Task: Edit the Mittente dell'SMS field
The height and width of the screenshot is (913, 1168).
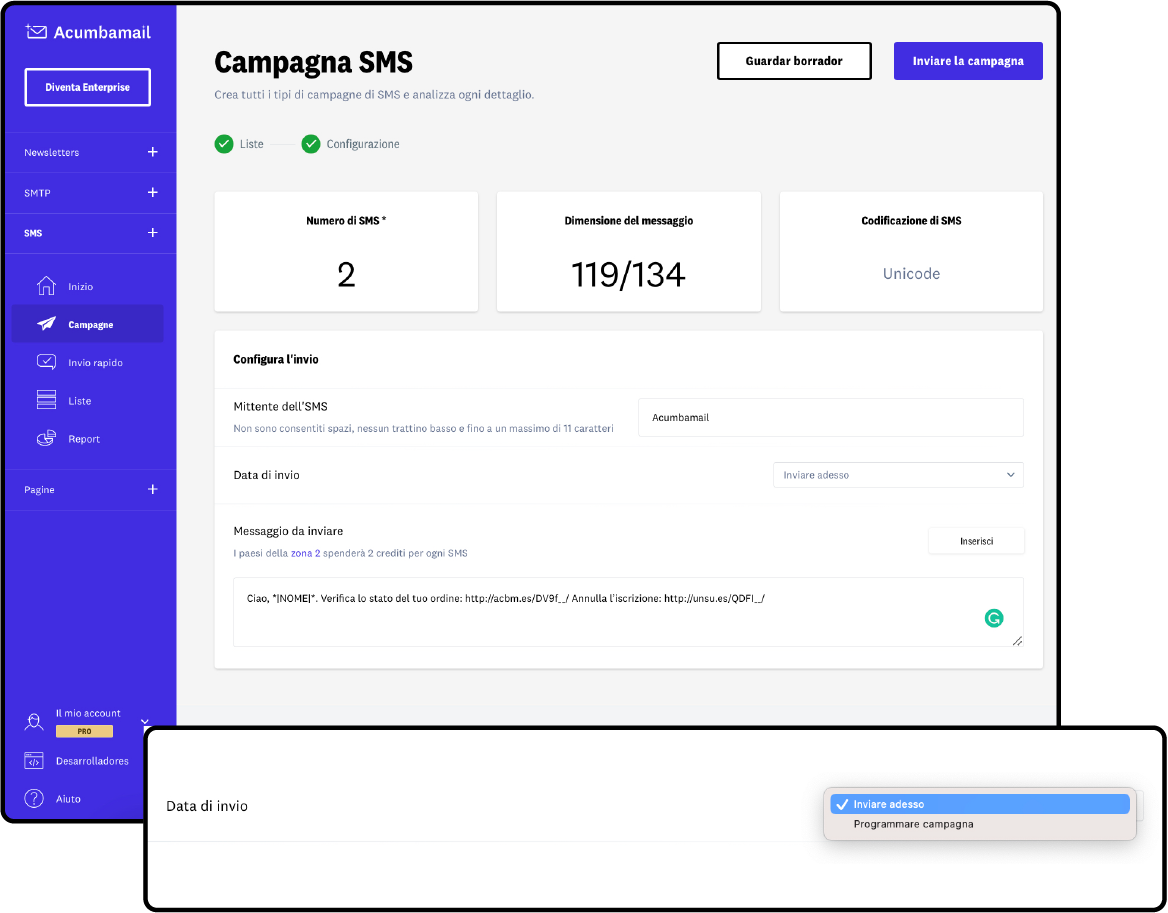Action: [831, 417]
